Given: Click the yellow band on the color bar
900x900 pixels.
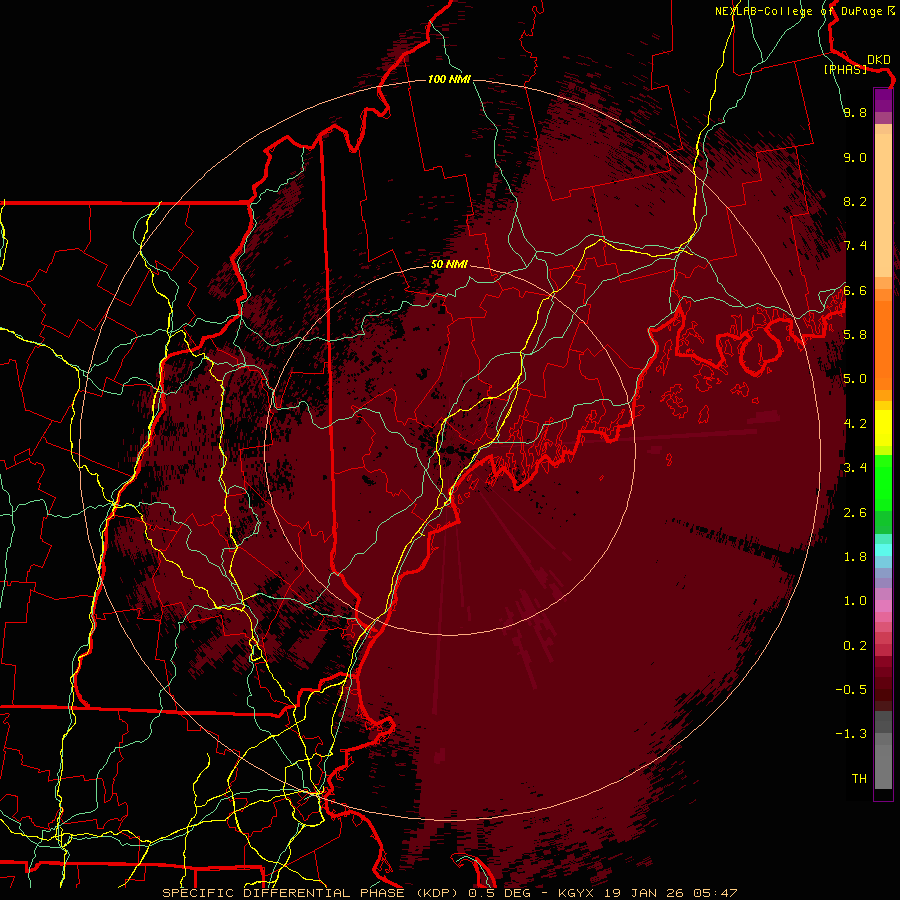Looking at the screenshot, I should 883,428.
